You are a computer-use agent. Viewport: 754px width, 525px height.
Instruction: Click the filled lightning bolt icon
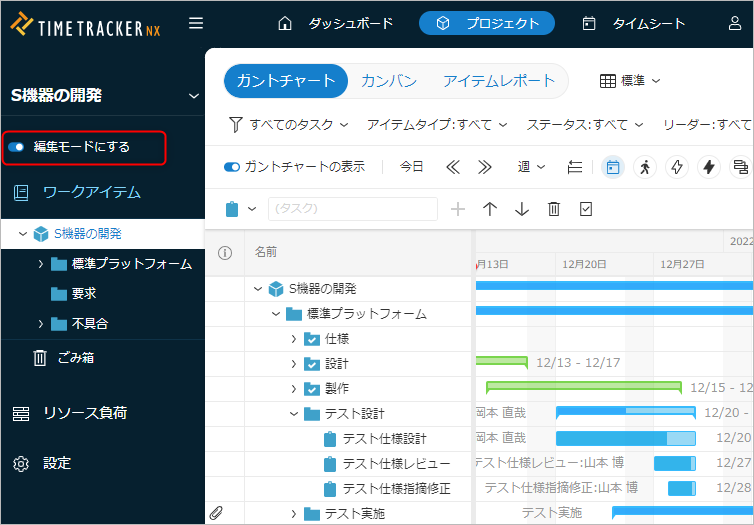click(709, 167)
